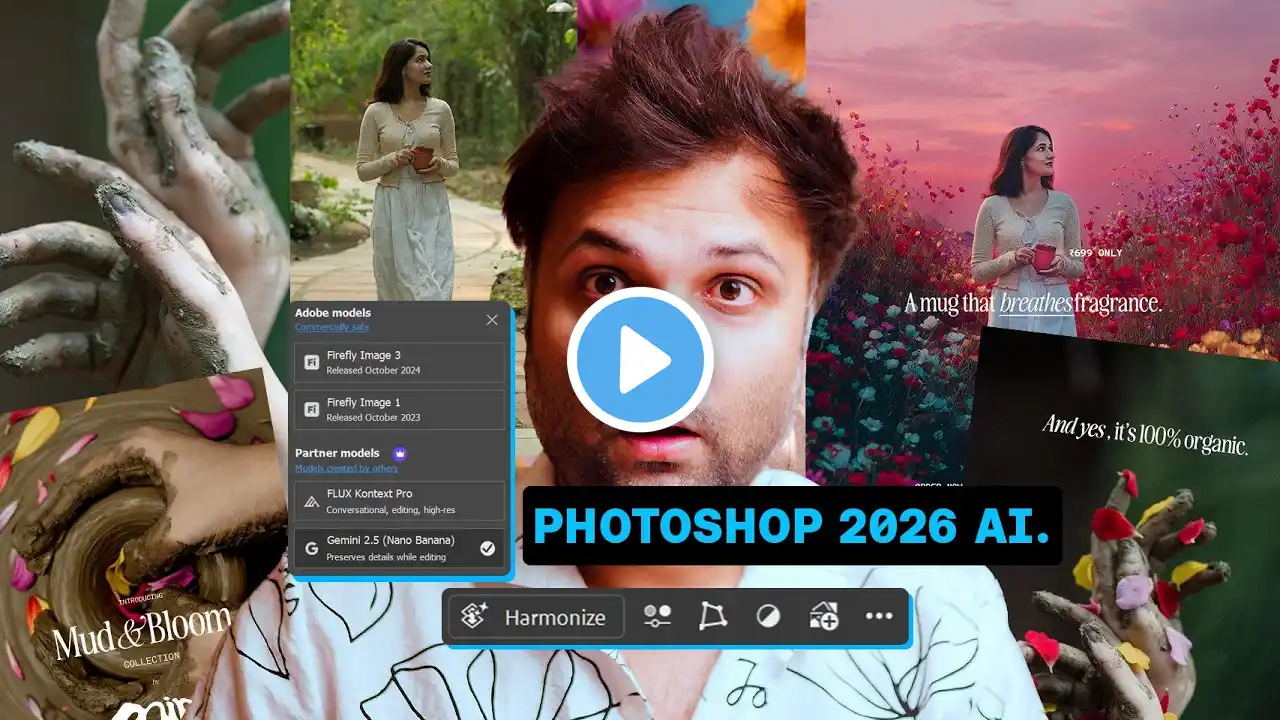Click the half-filled circle icon in the toolbar
Screen dimensions: 1280x720
[x=768, y=617]
